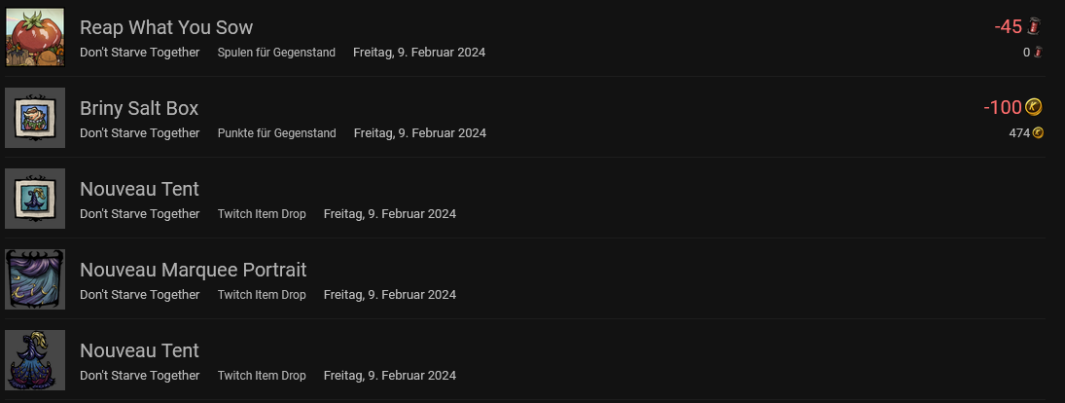Open the Reap What You Sow title
The image size is (1065, 403).
point(166,27)
